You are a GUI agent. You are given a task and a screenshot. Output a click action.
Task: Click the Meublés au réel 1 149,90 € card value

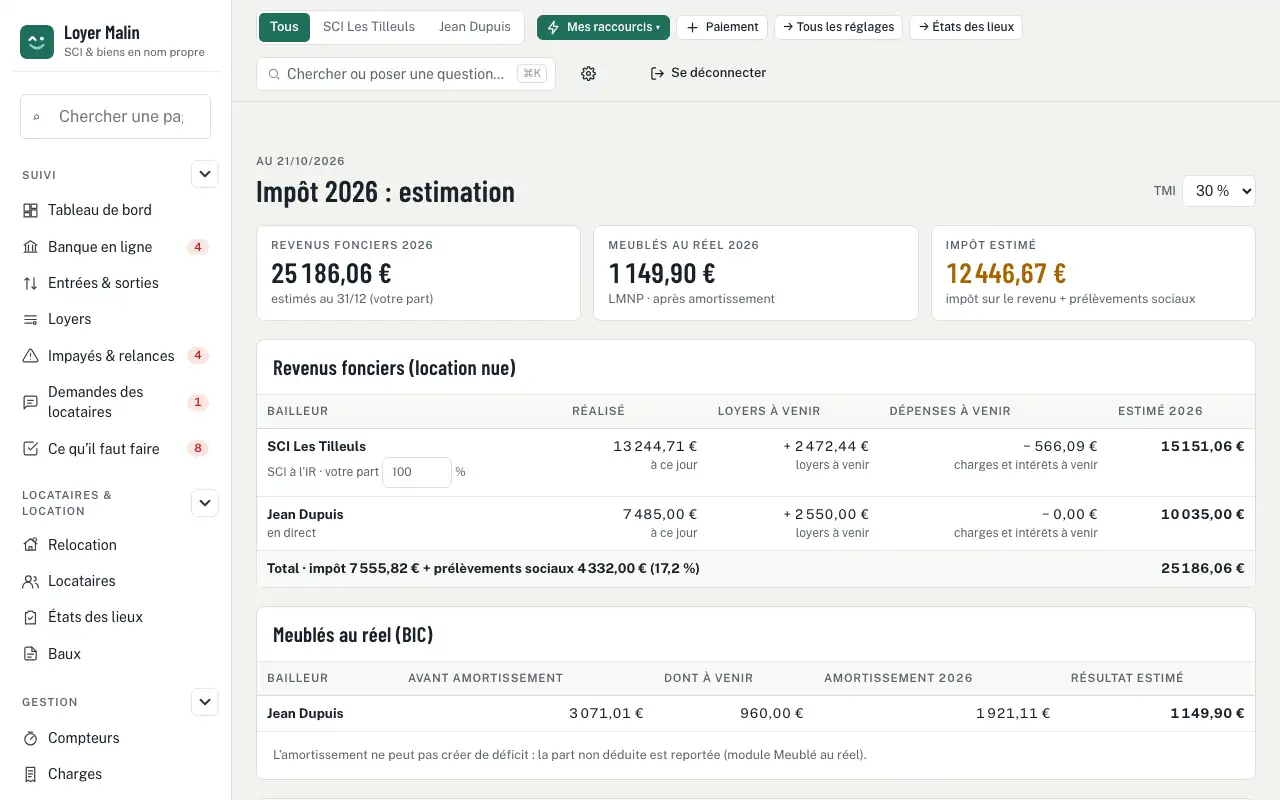pyautogui.click(x=662, y=273)
